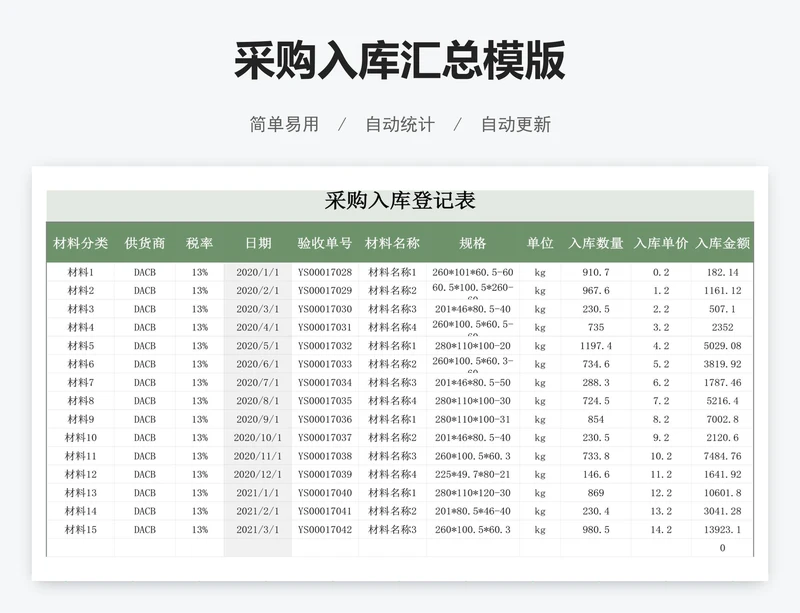This screenshot has height=613, width=800.
Task: Select amount cell 182.14
Action: coord(722,272)
